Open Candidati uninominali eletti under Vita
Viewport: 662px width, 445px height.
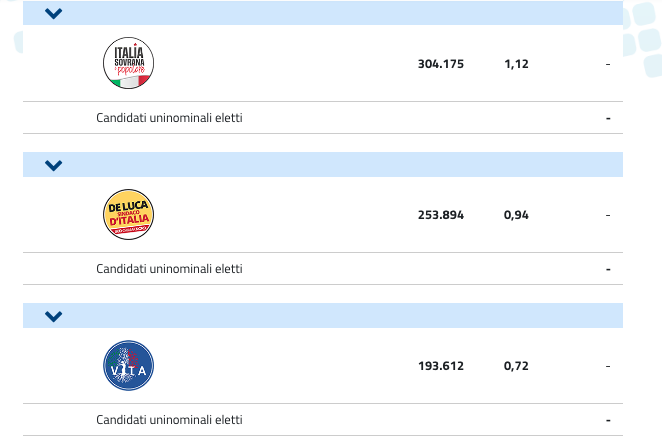(169, 420)
